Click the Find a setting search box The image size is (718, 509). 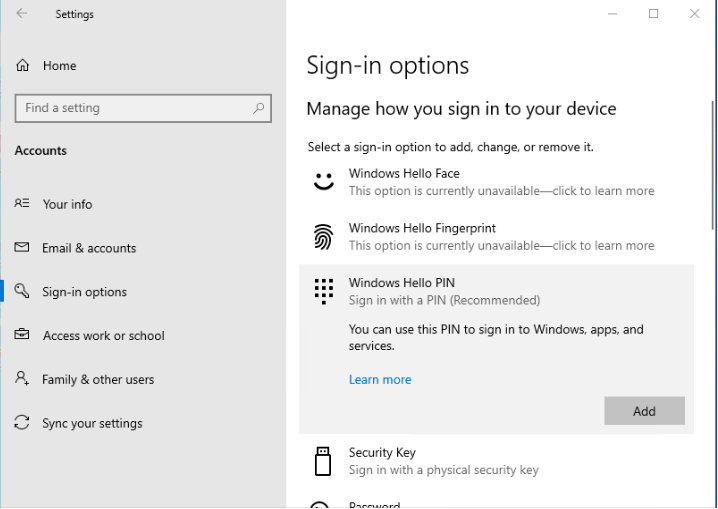coord(143,108)
